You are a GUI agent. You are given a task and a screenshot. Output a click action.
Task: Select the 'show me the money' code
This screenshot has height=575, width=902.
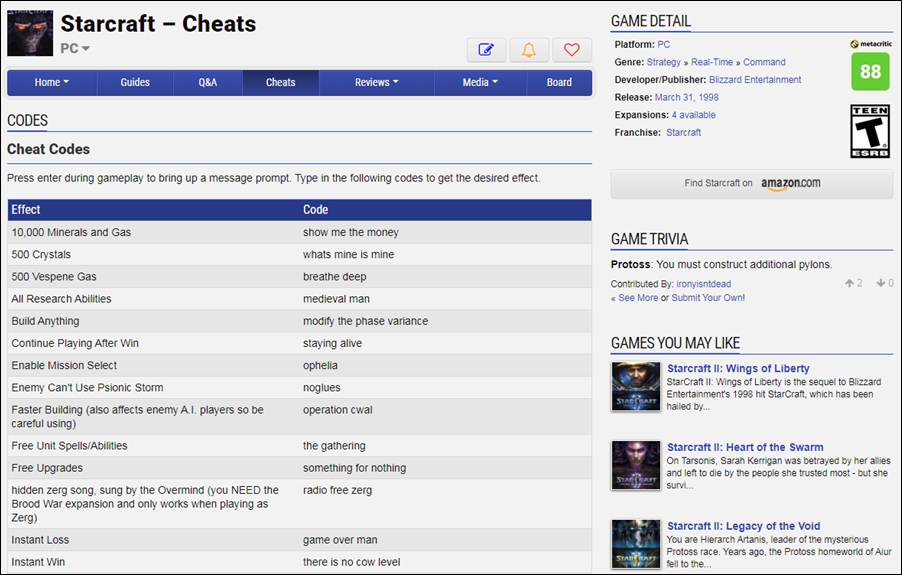[x=350, y=232]
